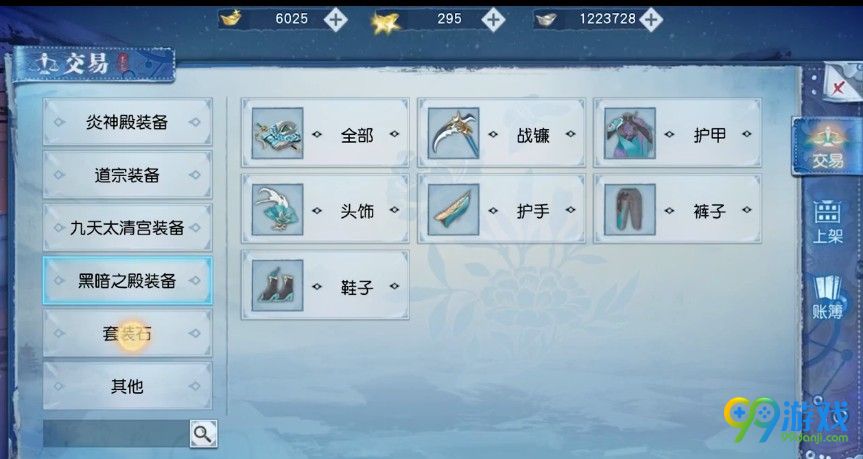
Task: Open the 裤子 pants category
Action: click(678, 209)
